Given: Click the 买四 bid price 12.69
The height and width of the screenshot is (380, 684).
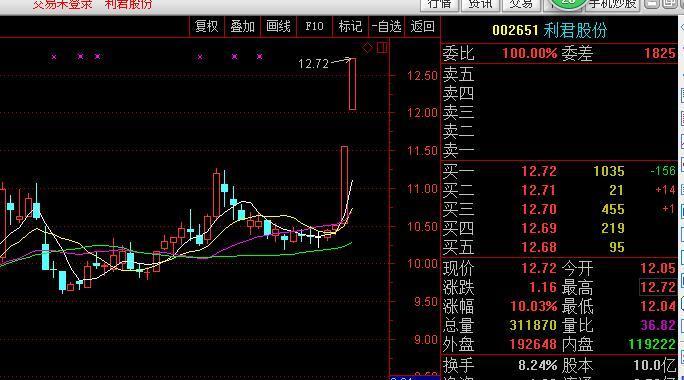Looking at the screenshot, I should tap(539, 228).
